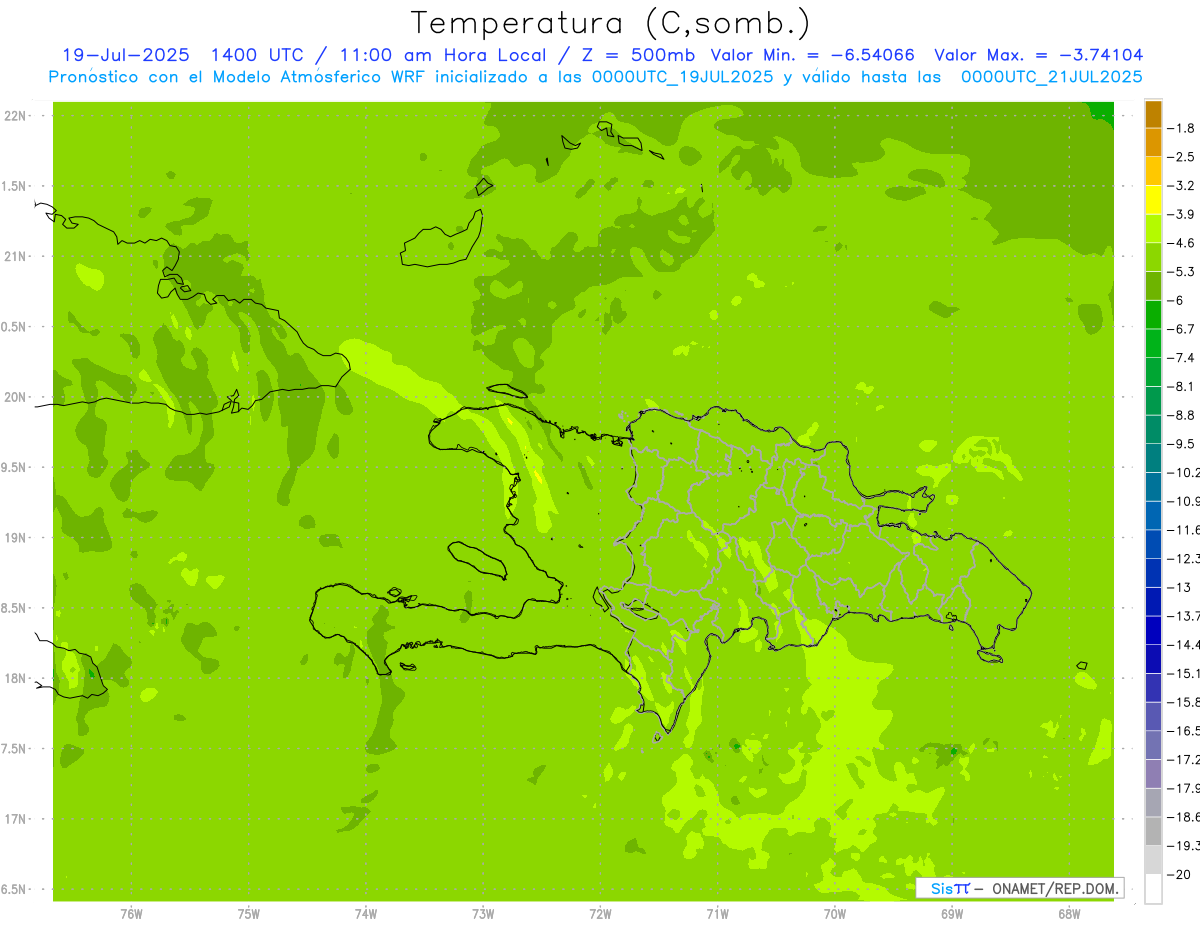Pick the dark orange swatch above -1.8
Viewport: 1200px width, 927px height.
(1153, 114)
